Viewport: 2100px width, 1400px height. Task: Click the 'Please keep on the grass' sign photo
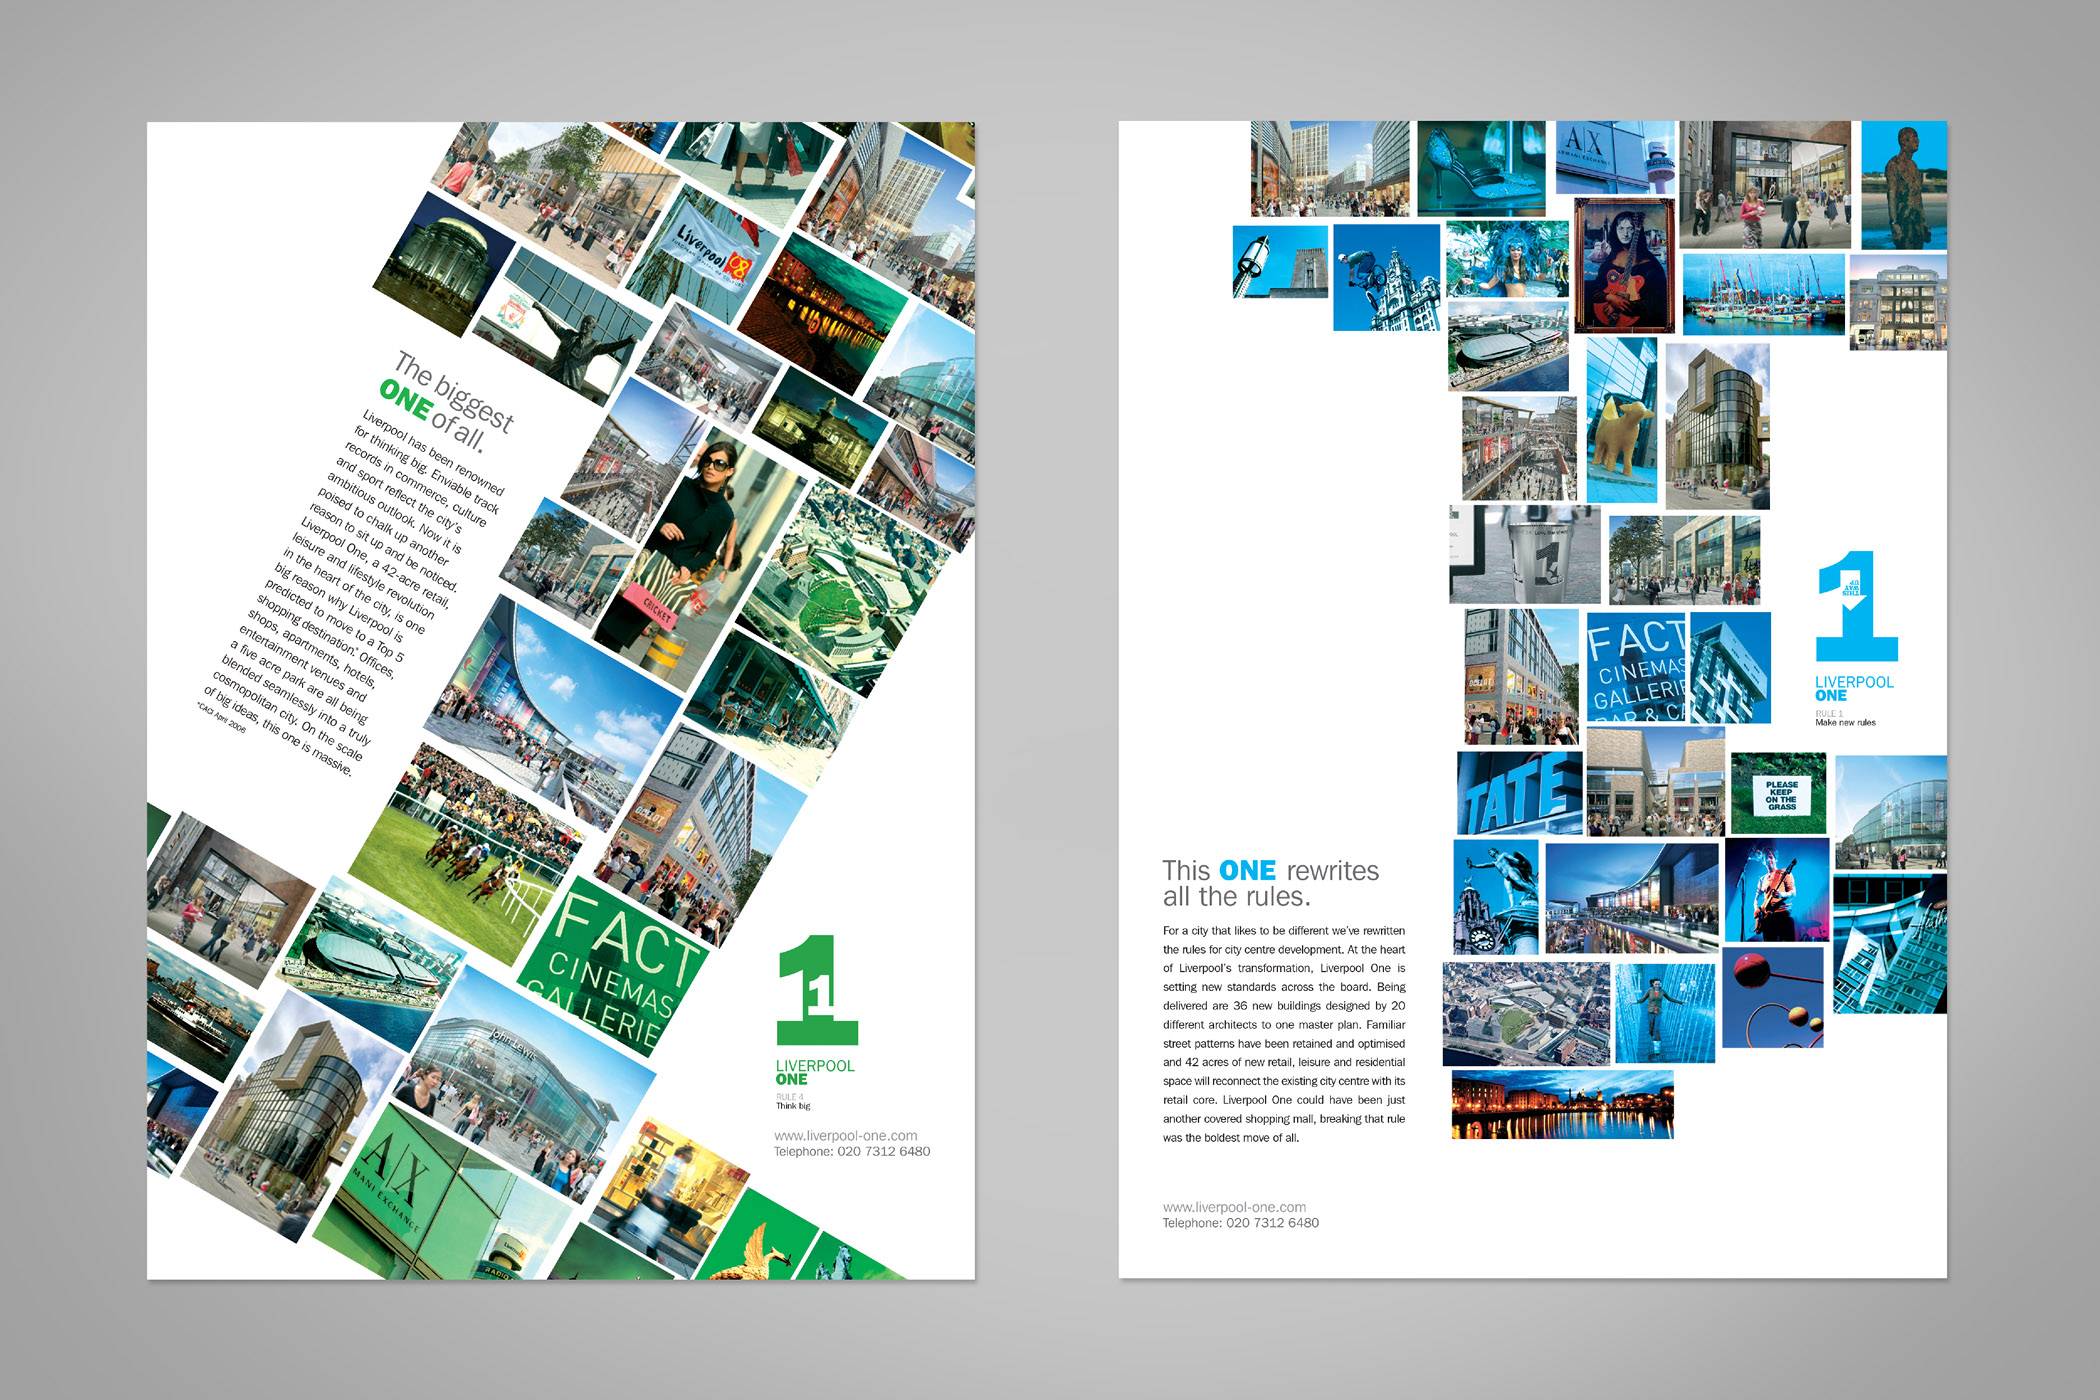tap(1778, 794)
